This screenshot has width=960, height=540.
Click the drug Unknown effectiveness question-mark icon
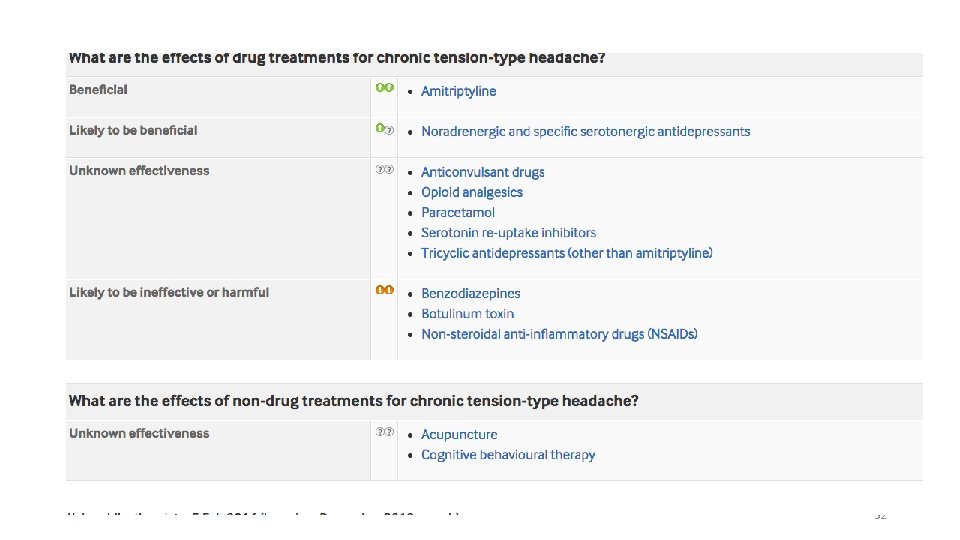[x=384, y=170]
